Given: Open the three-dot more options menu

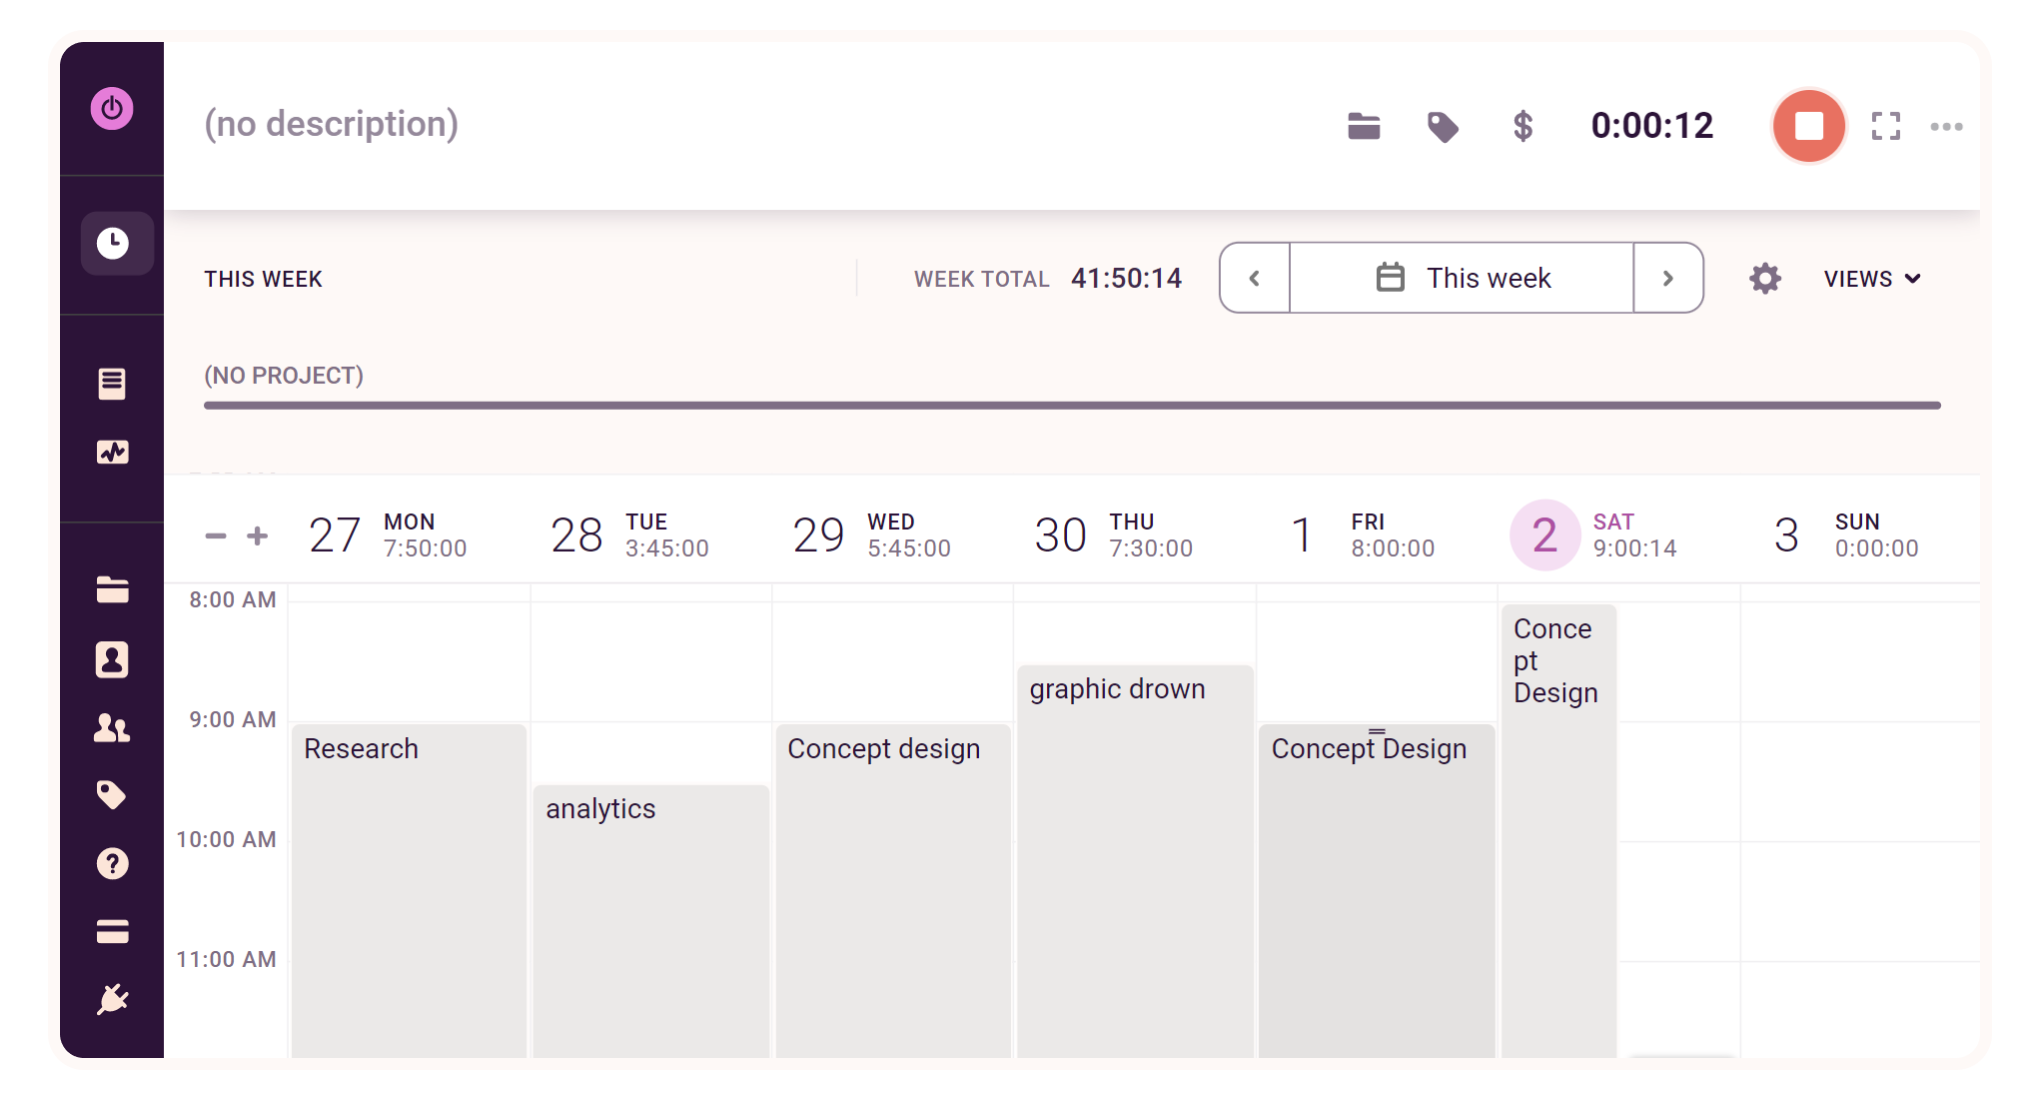Looking at the screenshot, I should [x=1946, y=126].
